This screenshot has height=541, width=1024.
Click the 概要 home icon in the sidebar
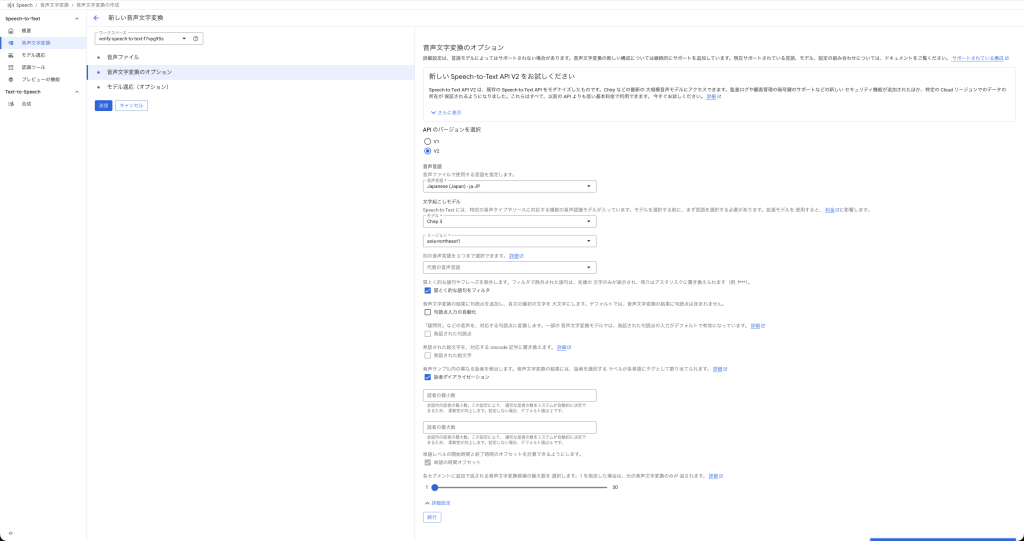tap(11, 31)
